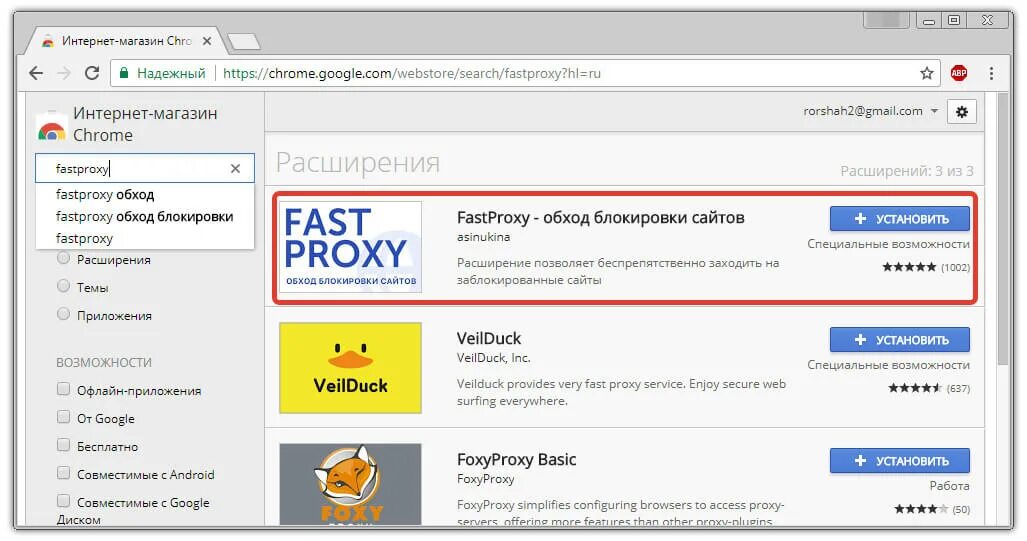Click the page vertical scrollbar thumb
Viewport: 1027px width, 541px height.
(1002, 229)
